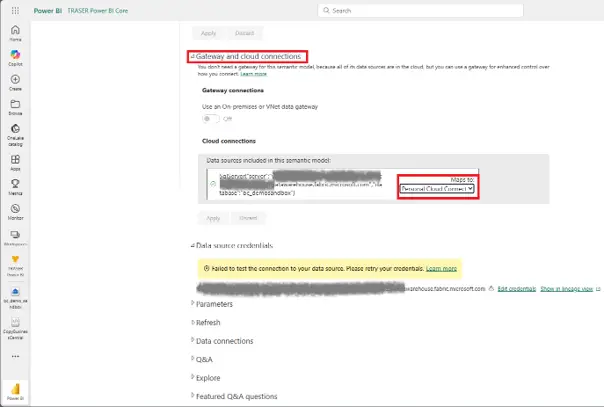The image size is (604, 407).
Task: Expand the Q&A section
Action: [x=193, y=359]
